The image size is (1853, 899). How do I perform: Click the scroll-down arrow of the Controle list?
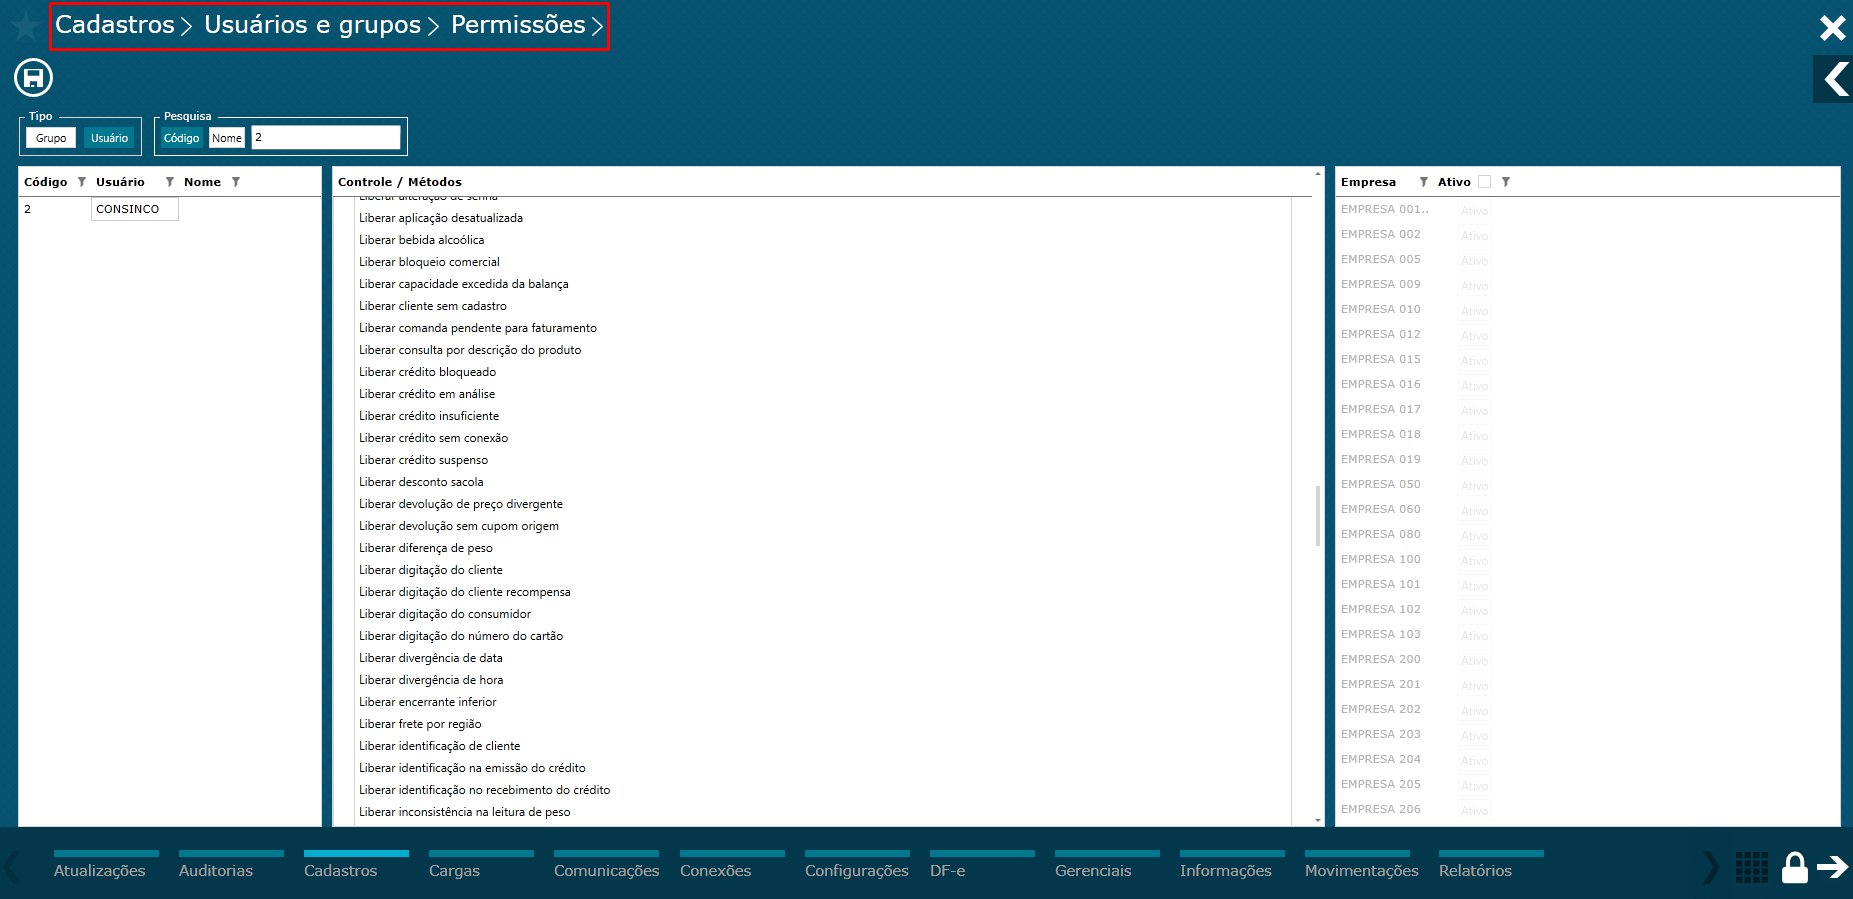[x=1318, y=820]
